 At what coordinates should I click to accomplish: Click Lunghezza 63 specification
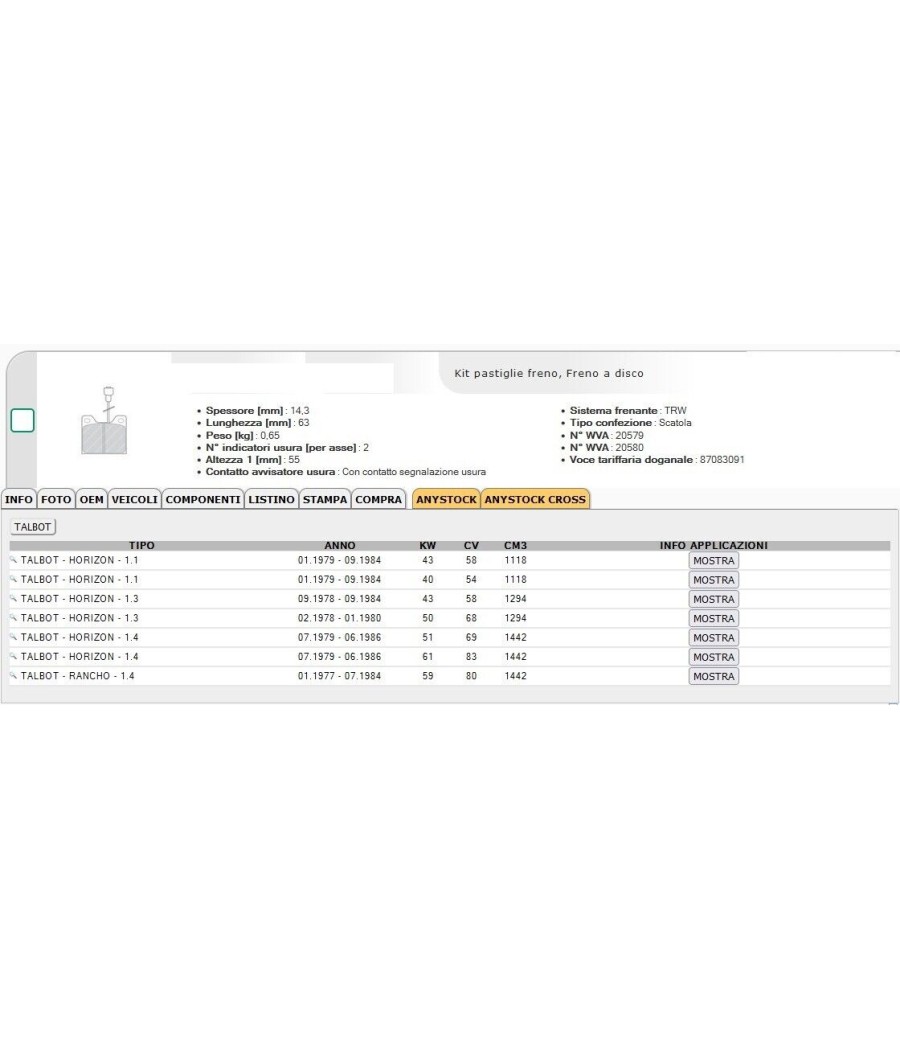(x=257, y=423)
